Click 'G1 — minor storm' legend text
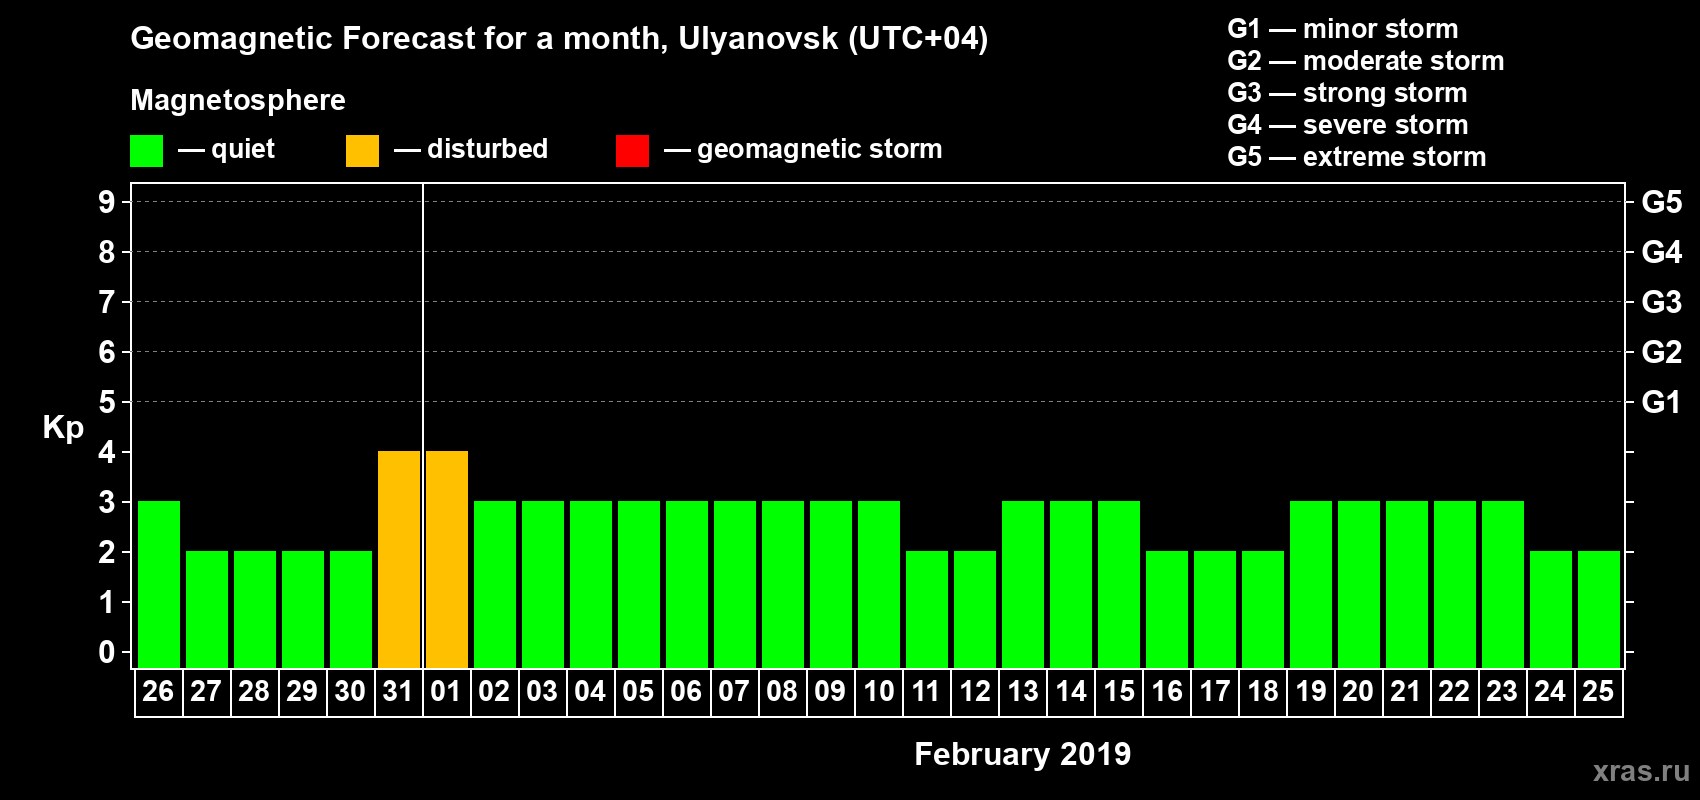 click(x=1343, y=29)
